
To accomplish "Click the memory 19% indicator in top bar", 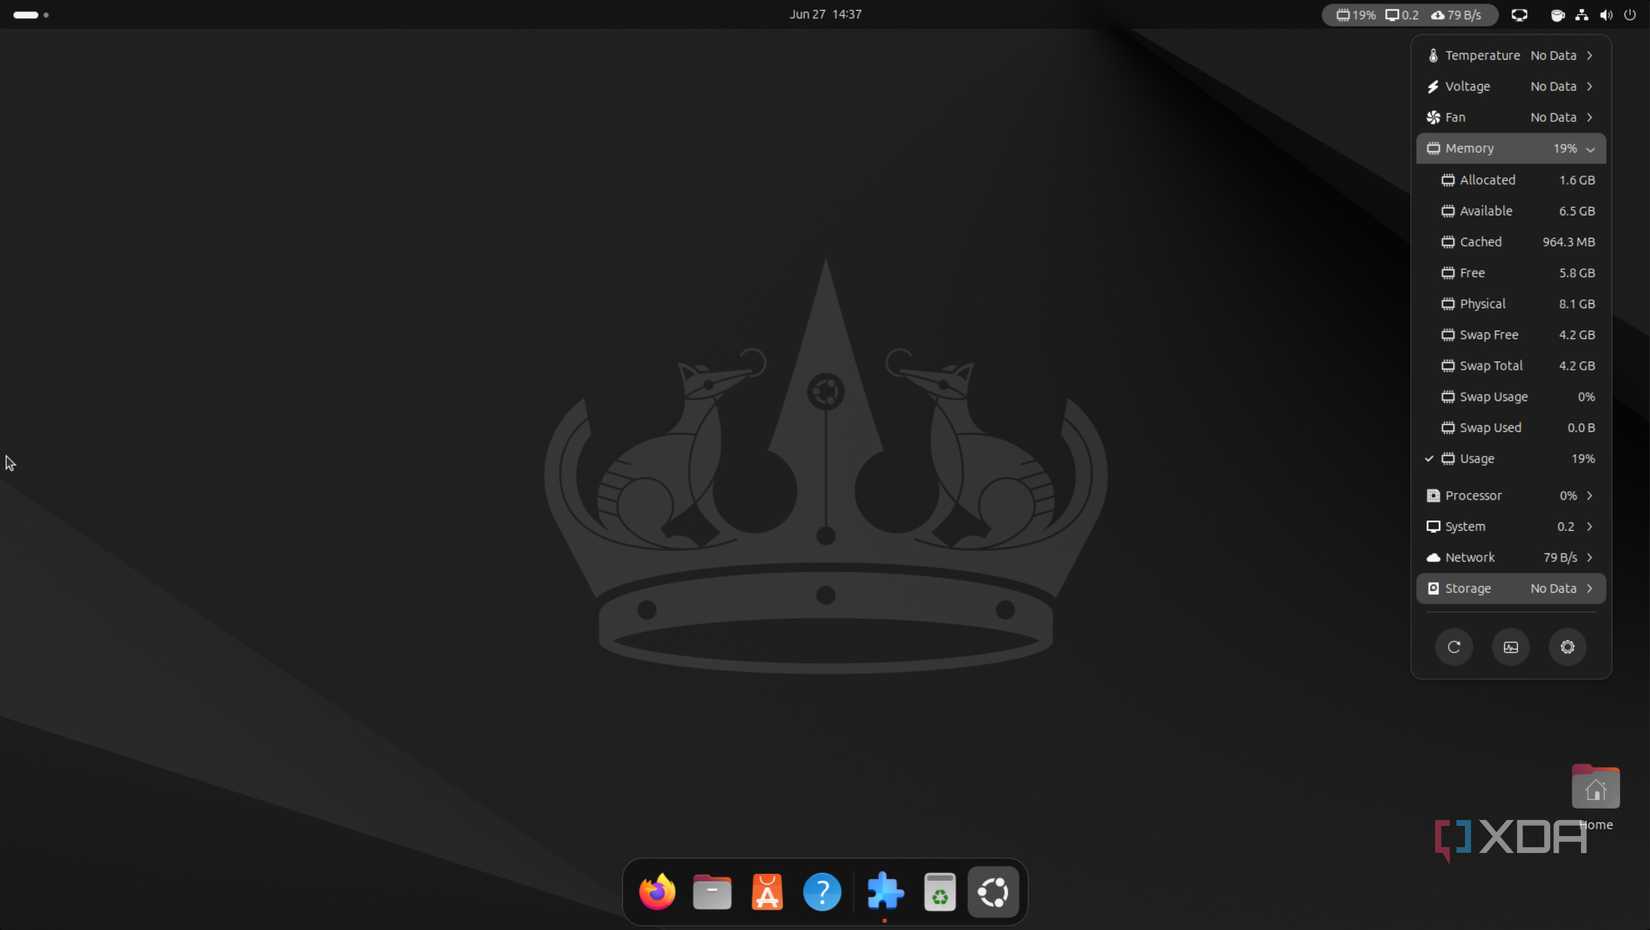I will tap(1356, 15).
